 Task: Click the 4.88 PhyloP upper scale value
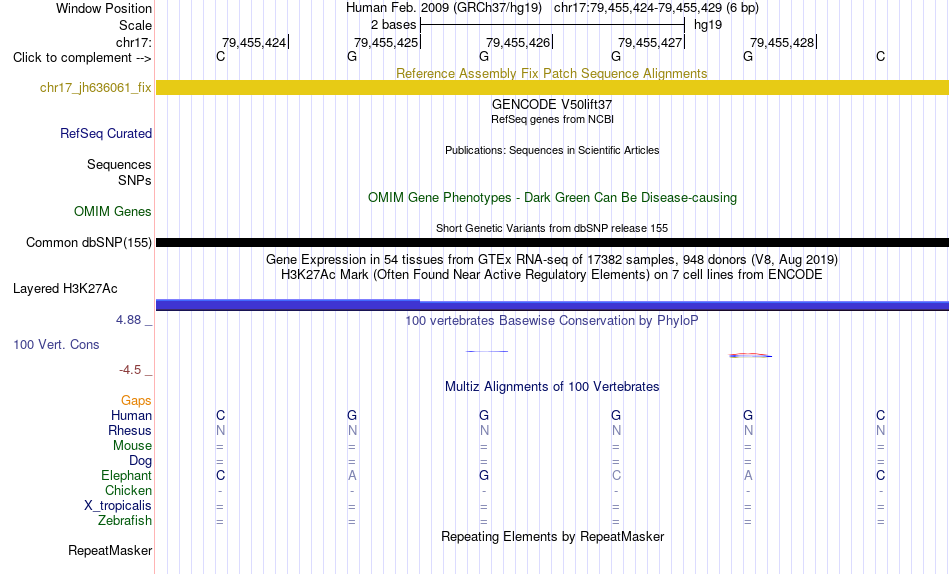(128, 319)
